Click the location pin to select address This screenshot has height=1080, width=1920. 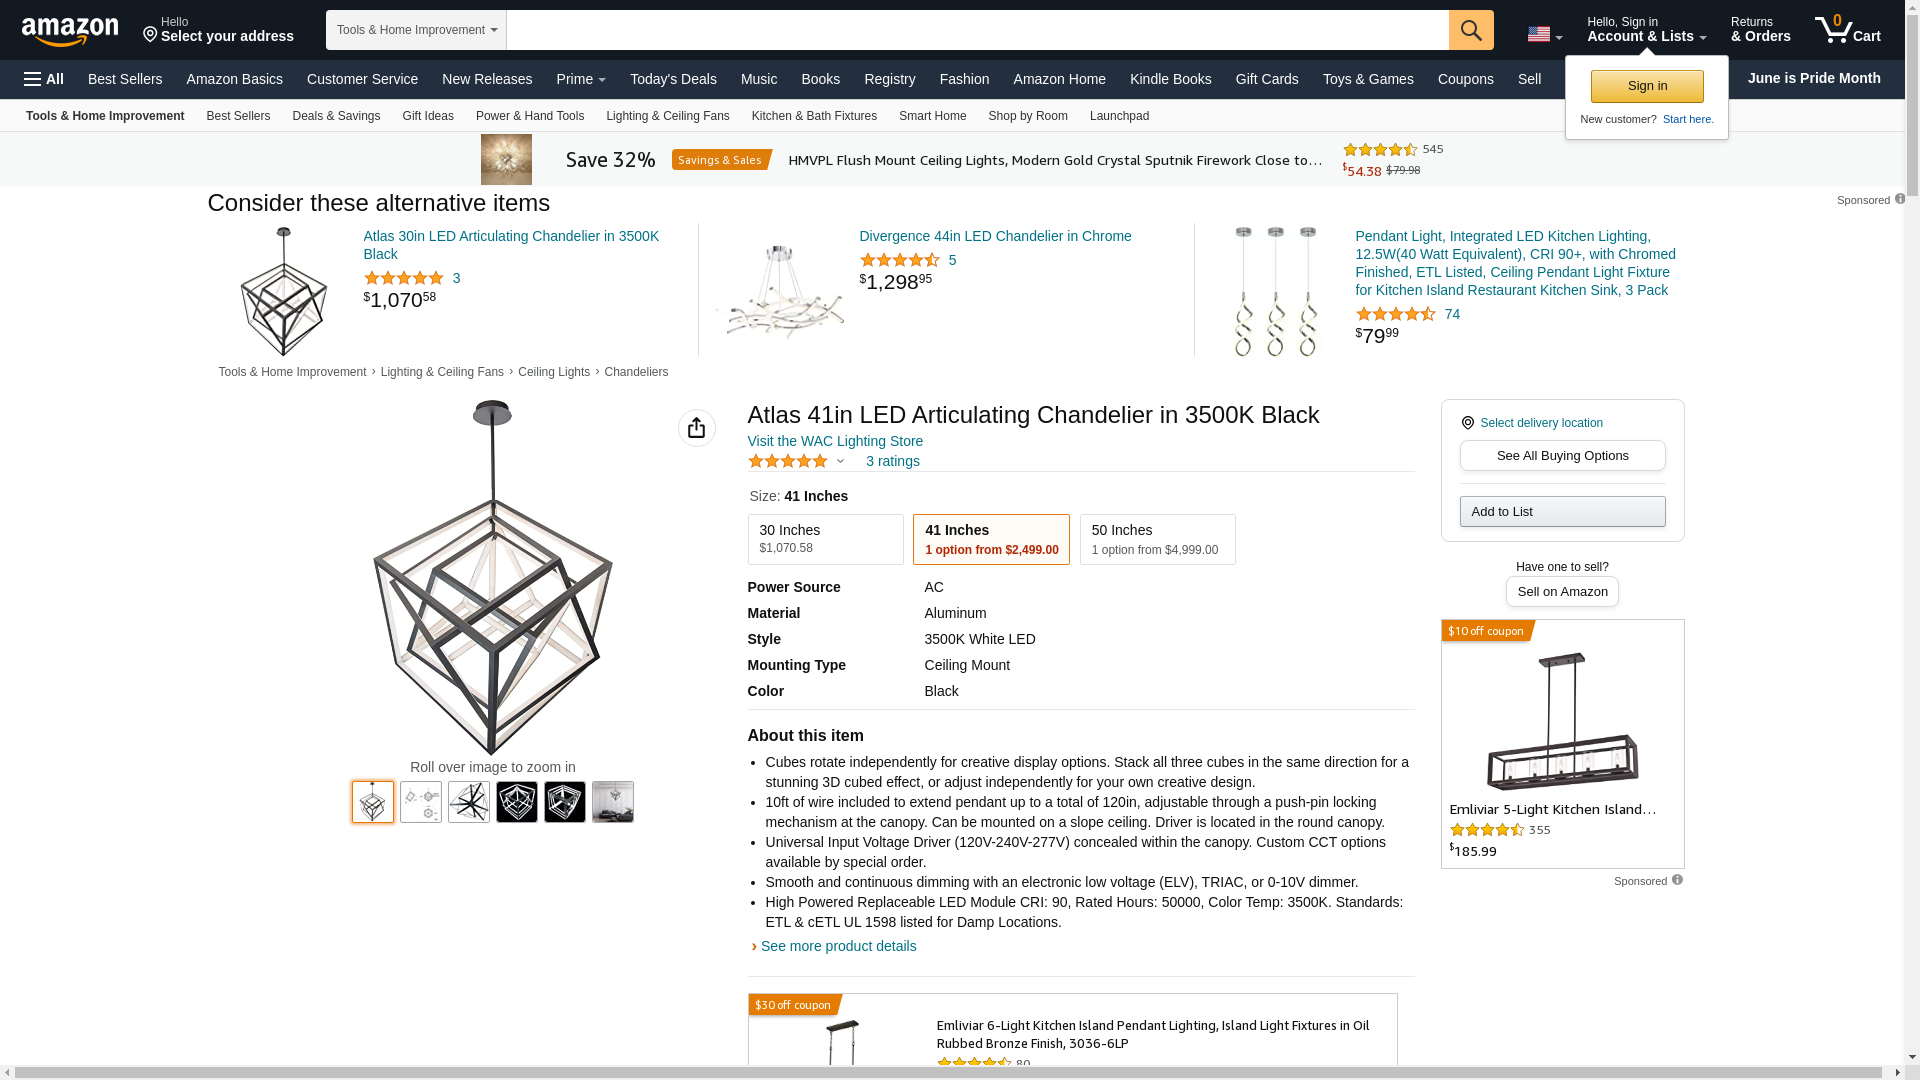[x=151, y=35]
